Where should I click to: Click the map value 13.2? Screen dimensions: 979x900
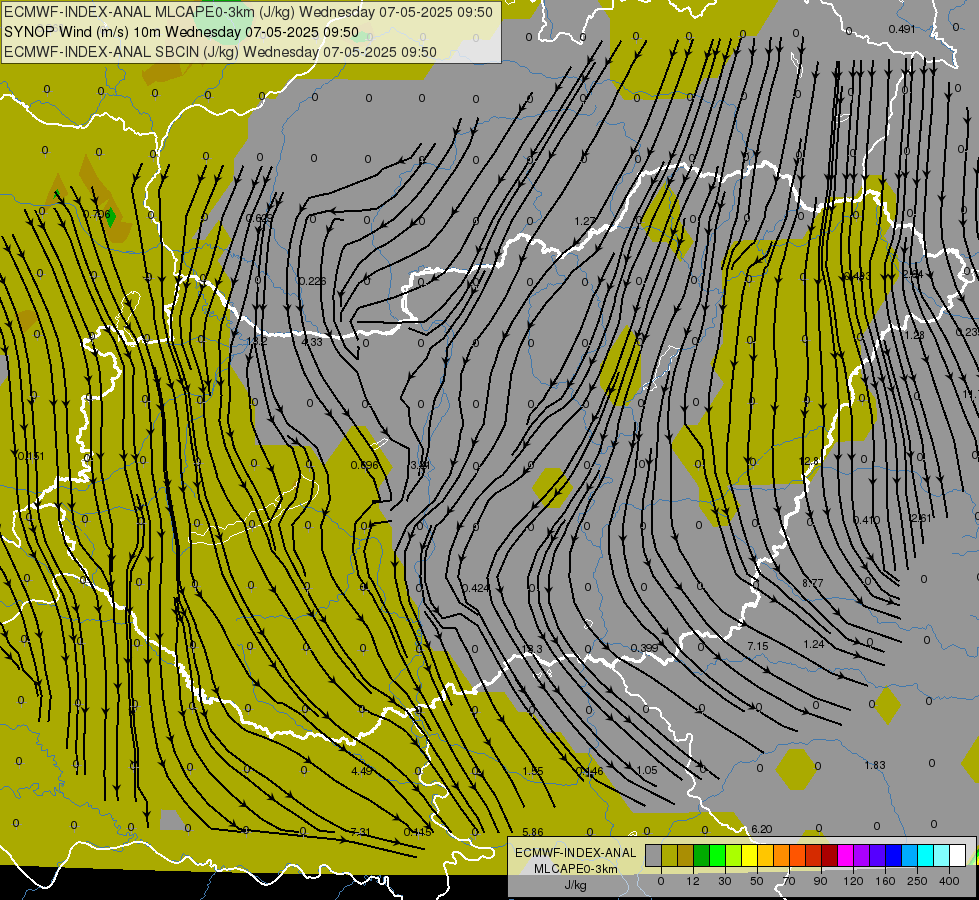(257, 342)
